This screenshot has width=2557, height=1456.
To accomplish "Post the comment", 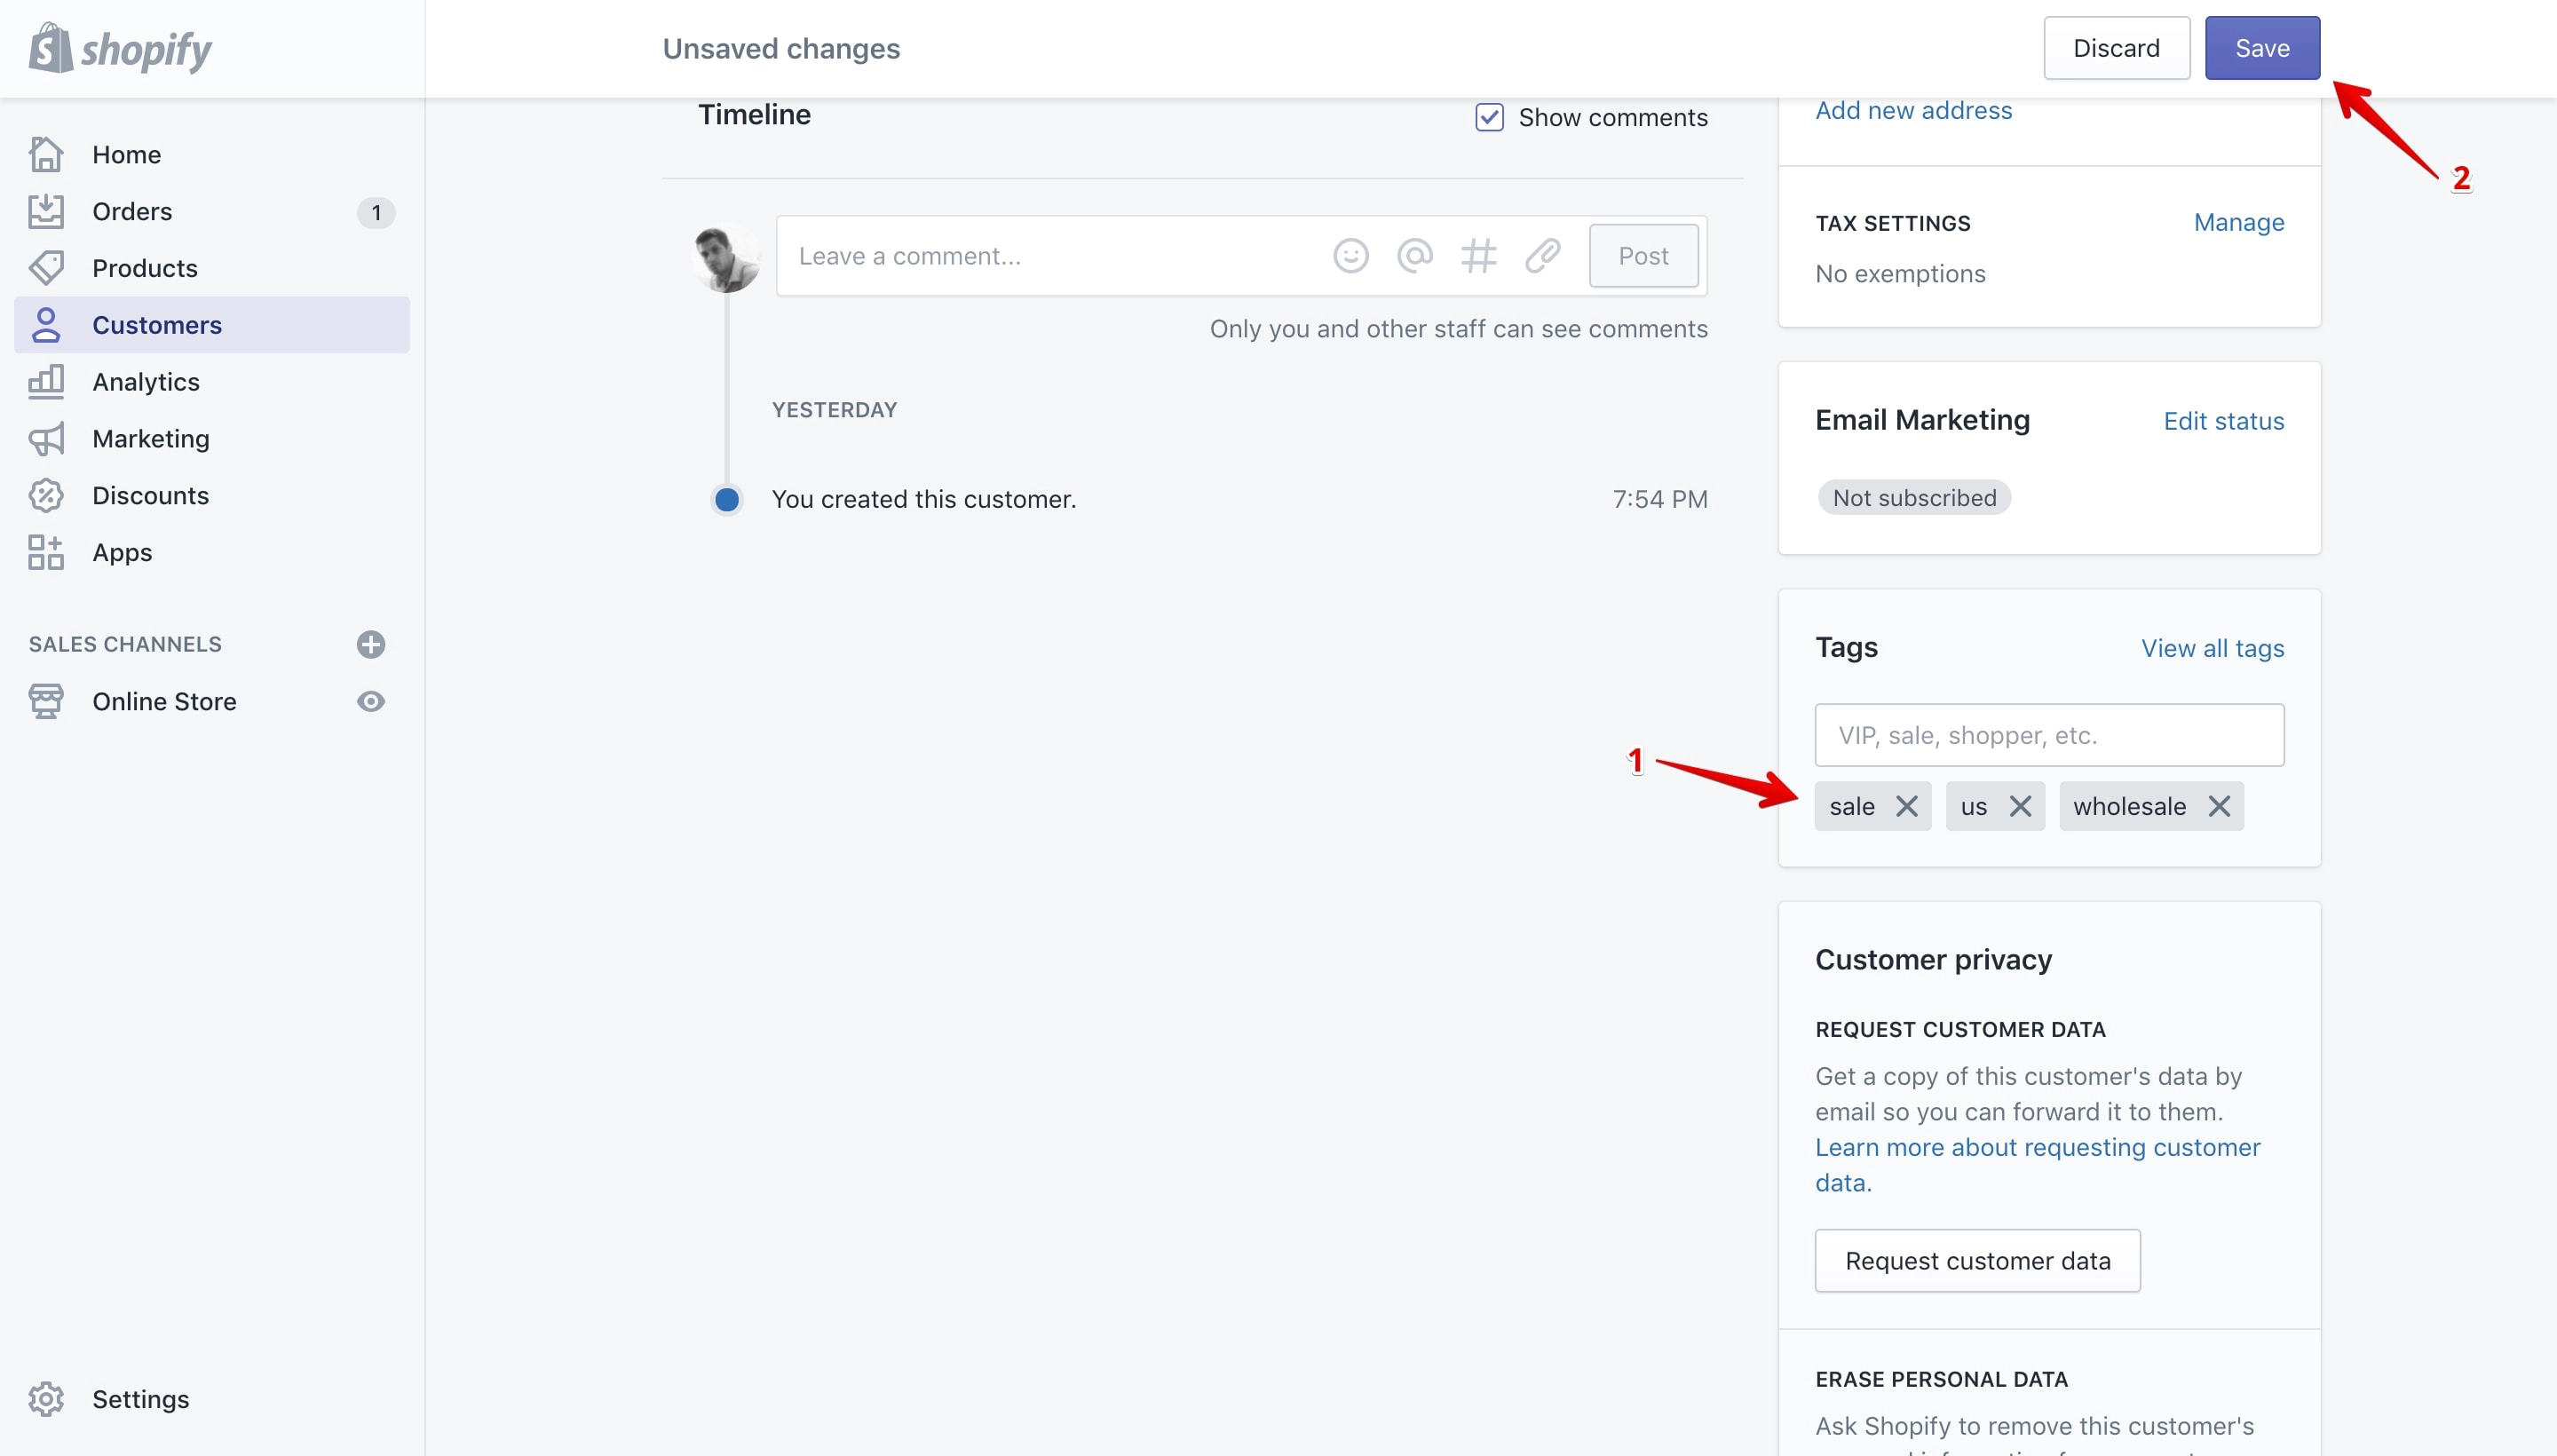I will [1643, 256].
